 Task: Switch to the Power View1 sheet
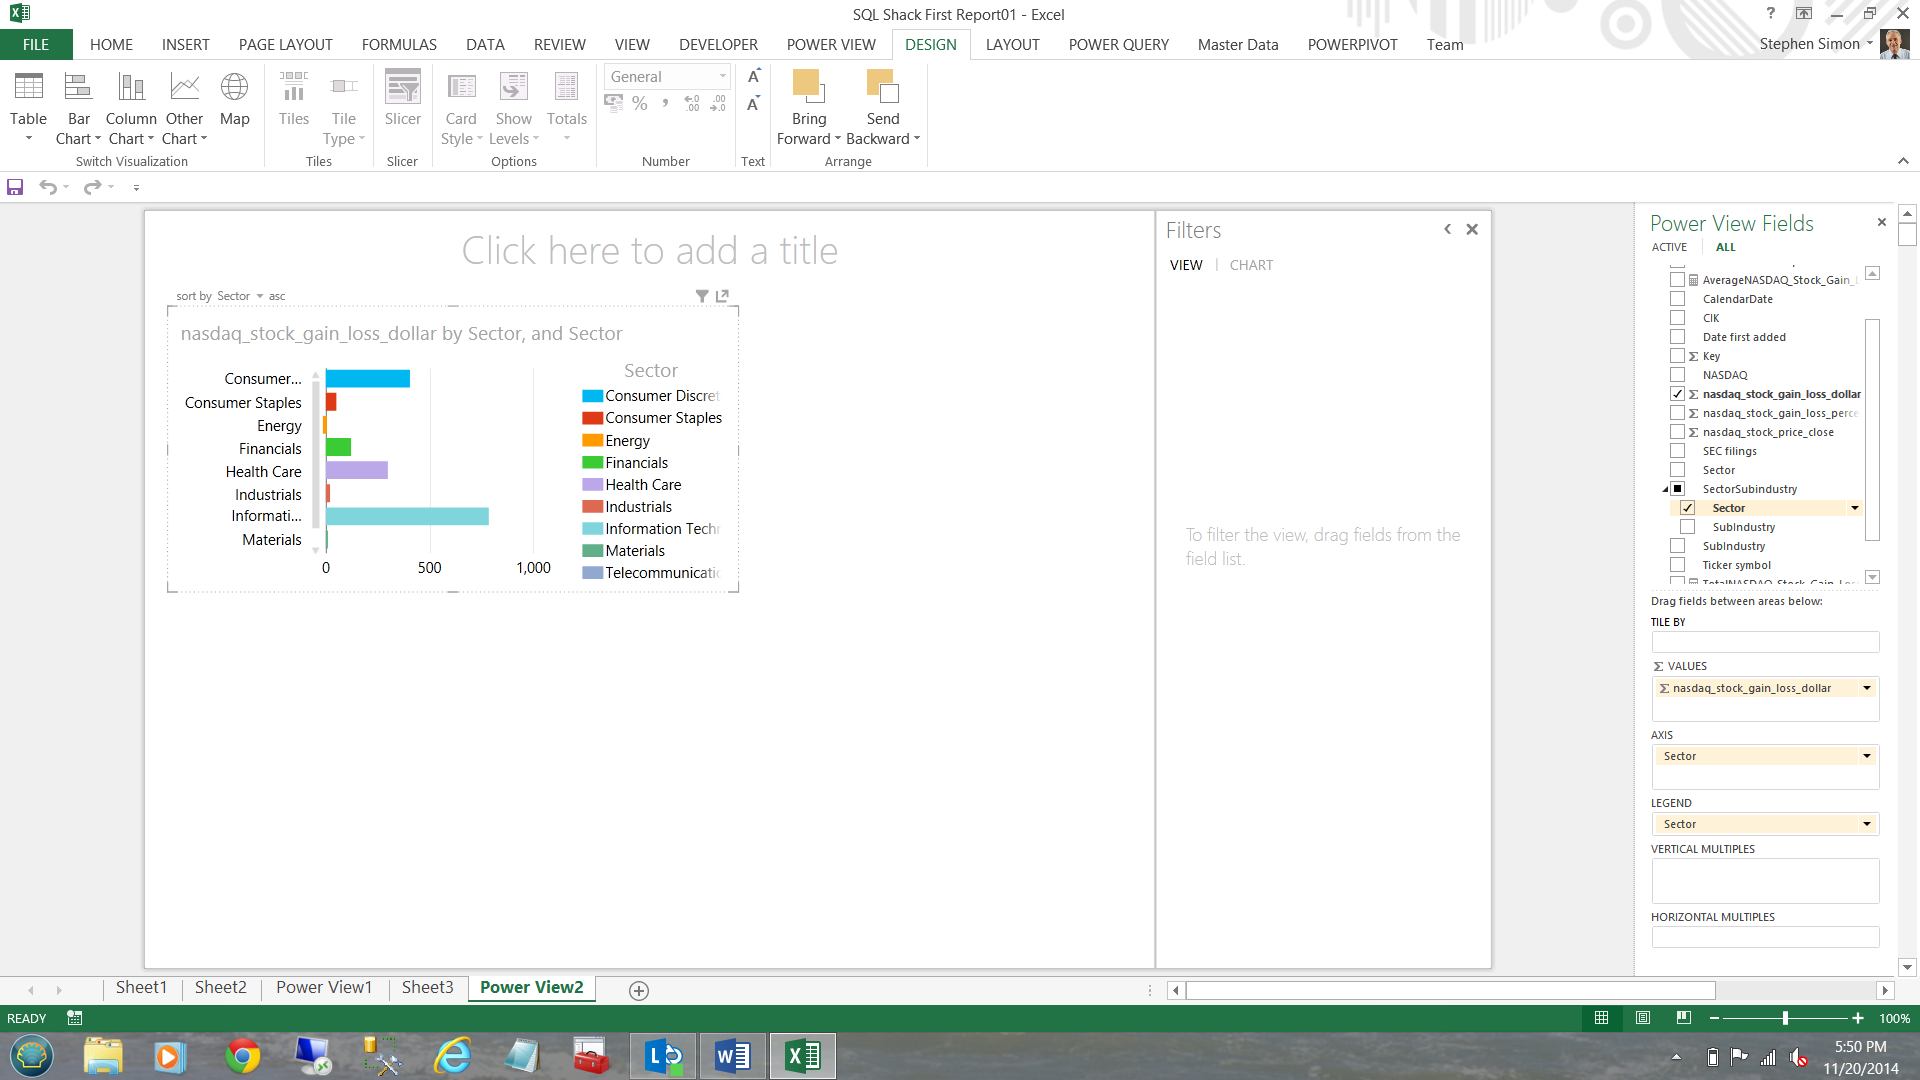click(x=324, y=988)
